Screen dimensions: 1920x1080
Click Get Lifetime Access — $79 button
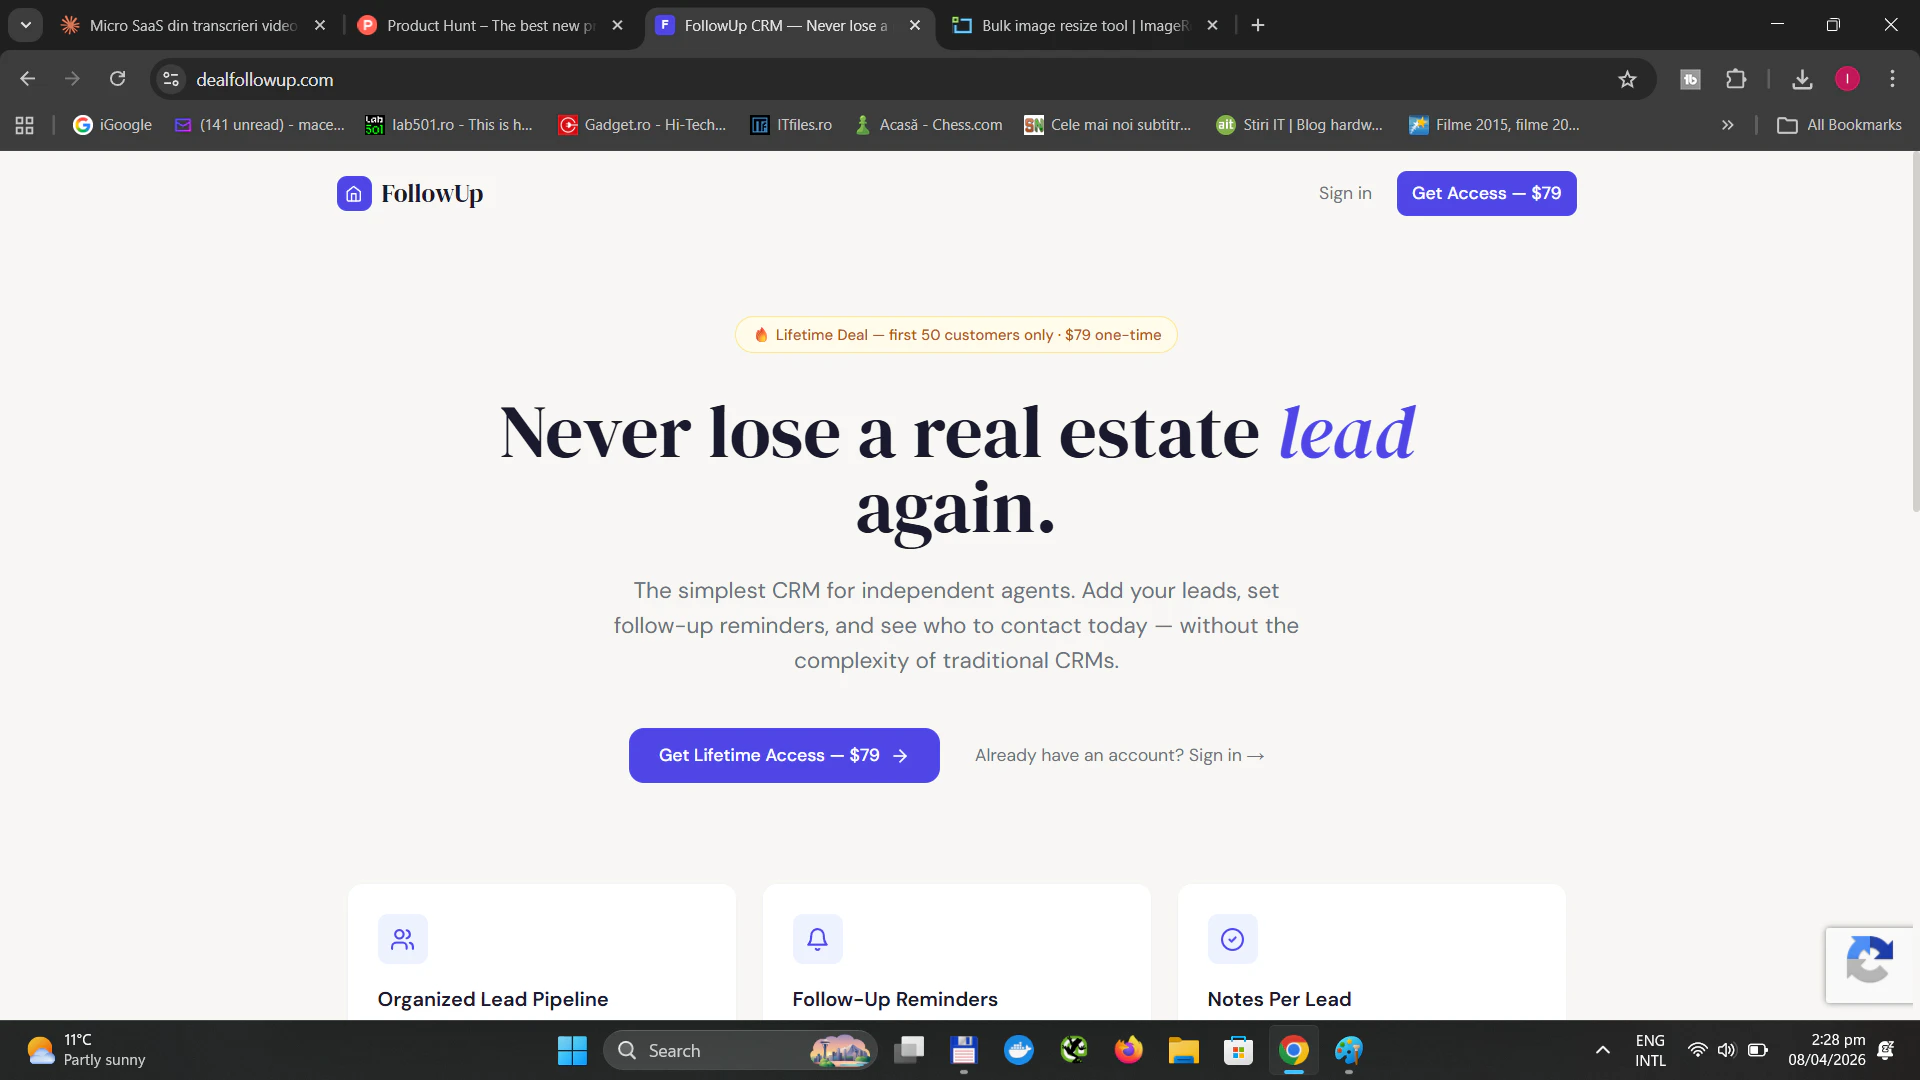(x=784, y=755)
